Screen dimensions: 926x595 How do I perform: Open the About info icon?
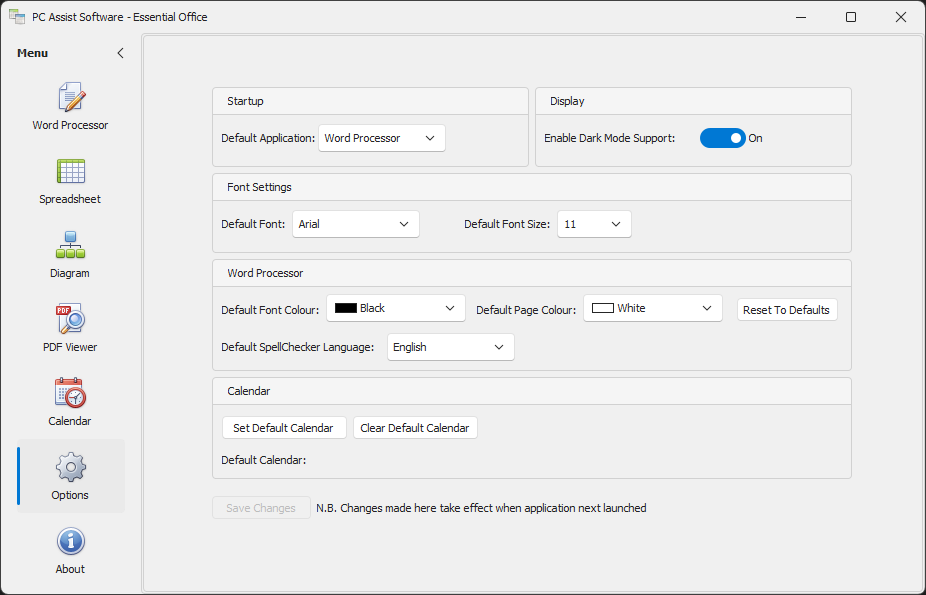(x=70, y=542)
